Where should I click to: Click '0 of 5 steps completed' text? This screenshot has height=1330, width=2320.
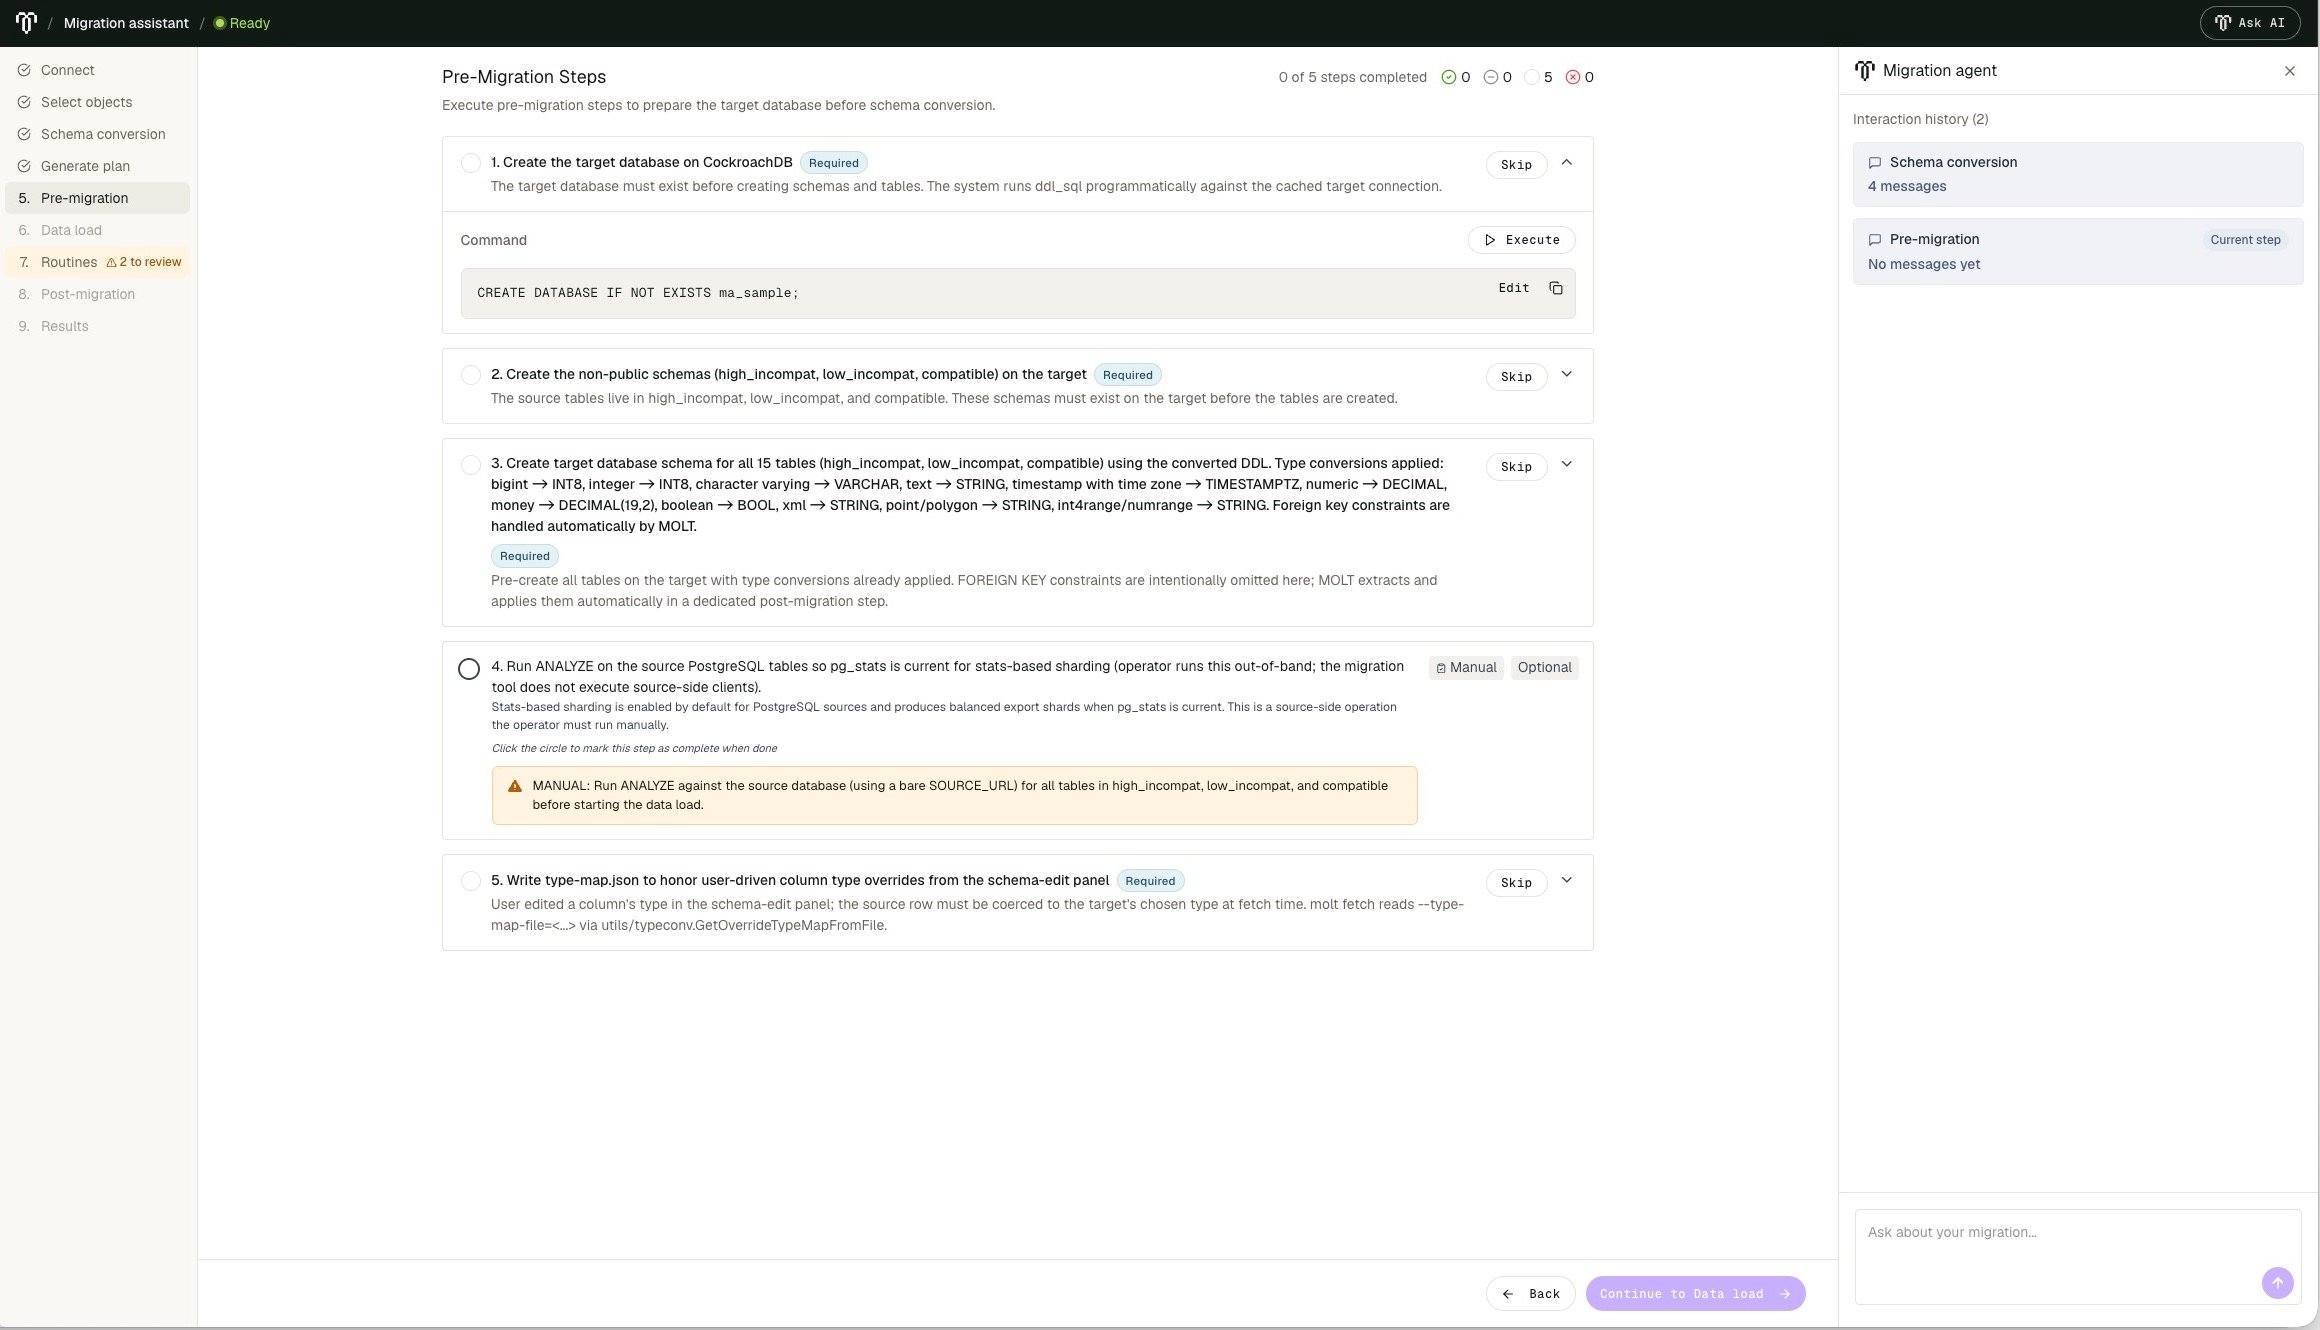click(1352, 77)
